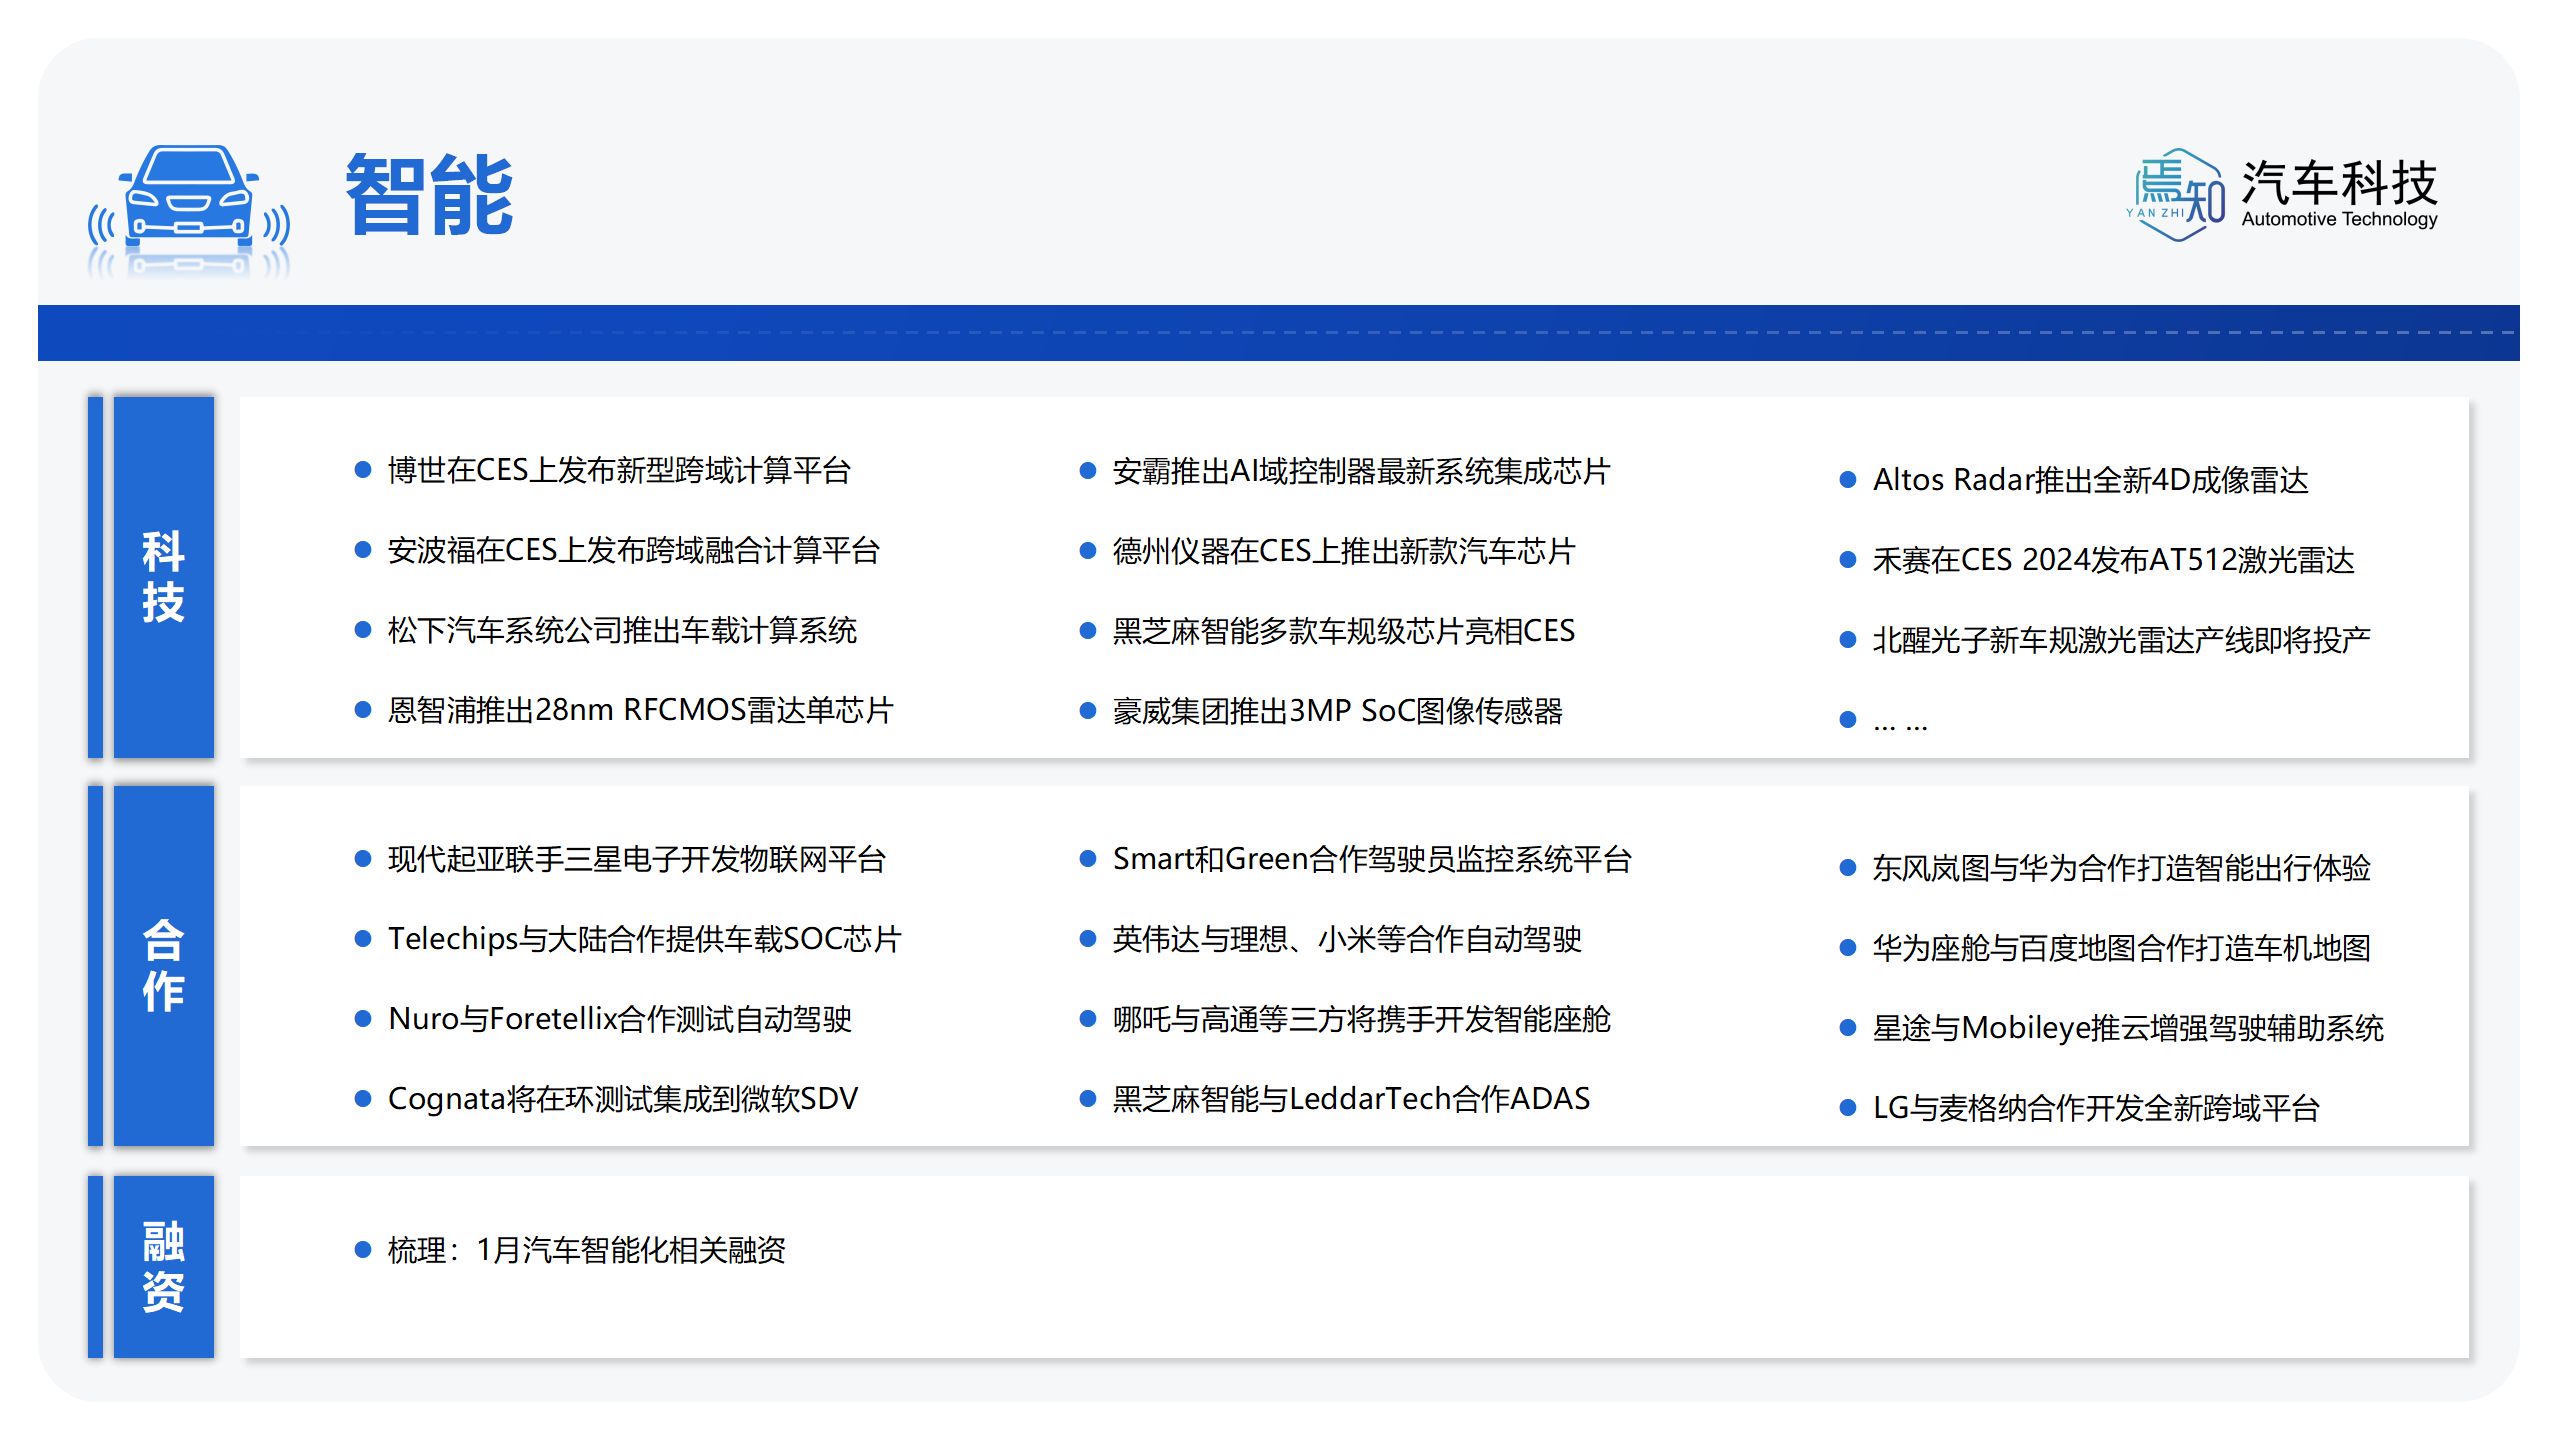
Task: Click 豪威集团推出3MP SoC图像传感器
Action: pyautogui.click(x=1337, y=711)
